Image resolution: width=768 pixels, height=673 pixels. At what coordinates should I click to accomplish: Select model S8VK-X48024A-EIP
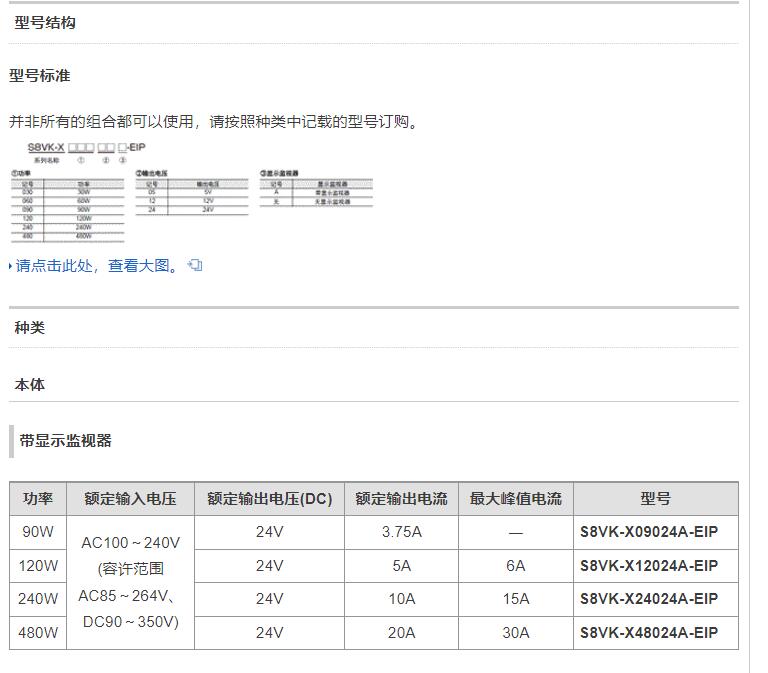[649, 633]
